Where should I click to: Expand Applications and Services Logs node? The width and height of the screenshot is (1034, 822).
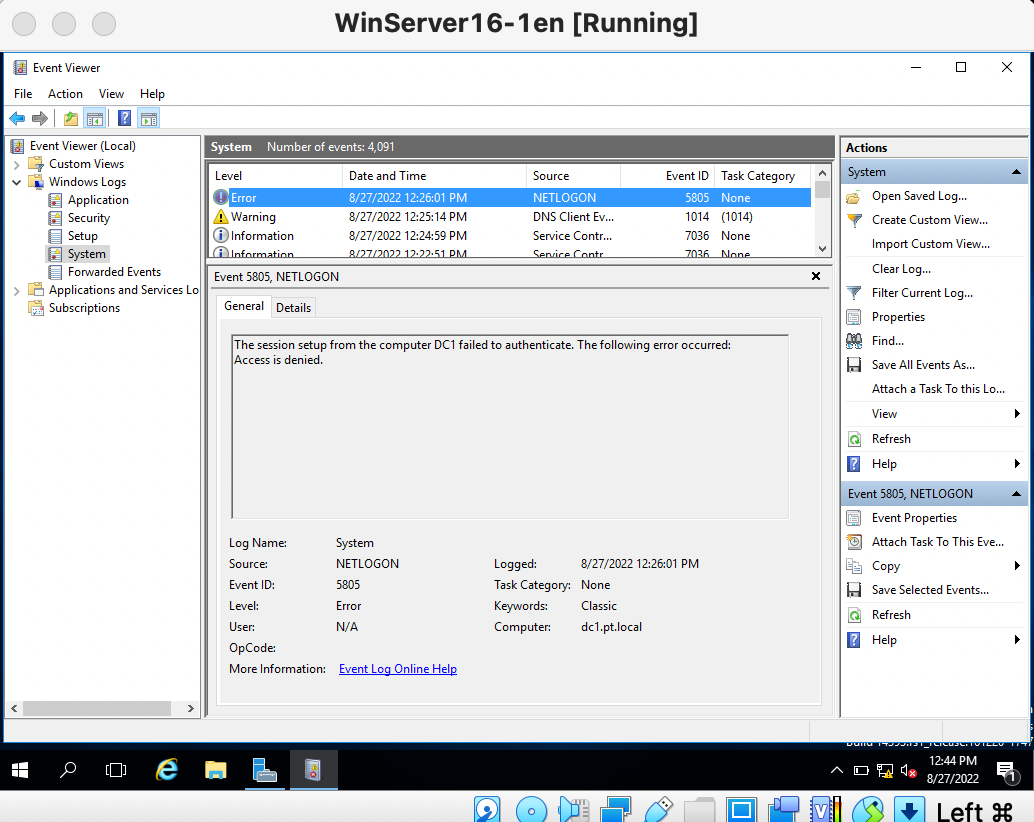point(16,291)
